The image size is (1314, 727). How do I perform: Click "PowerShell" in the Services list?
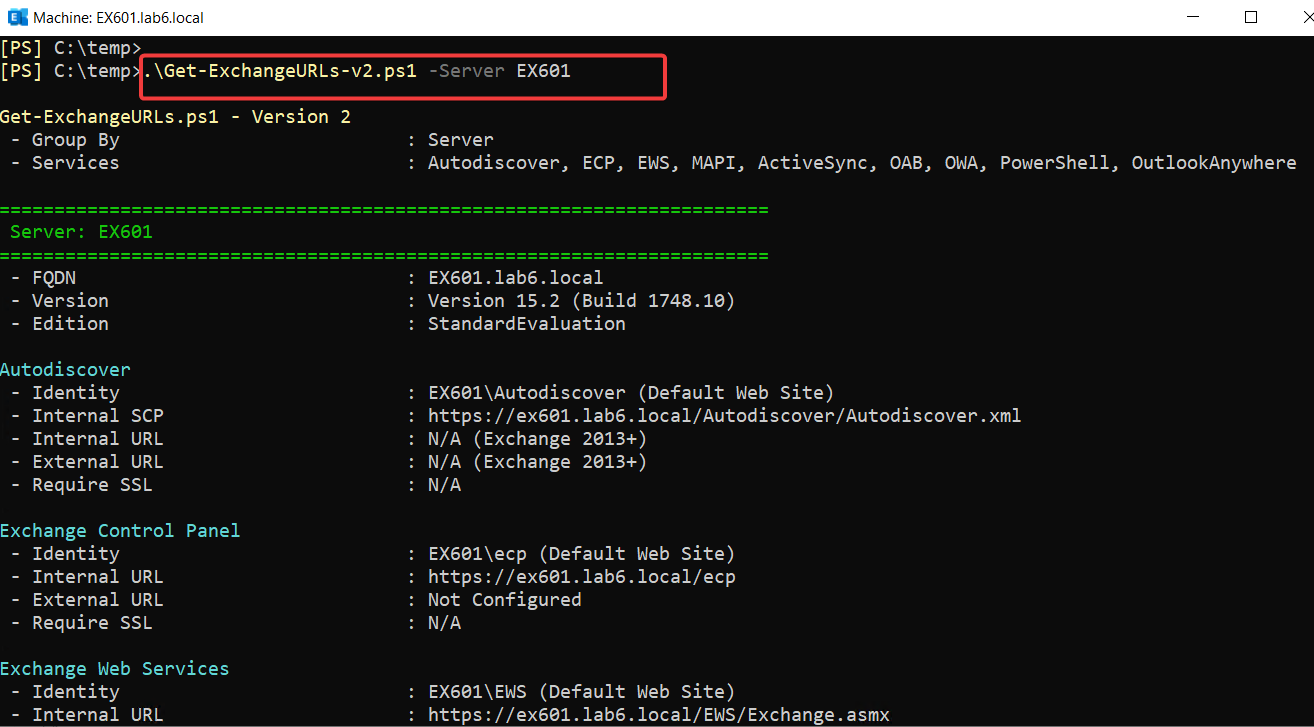point(1055,163)
